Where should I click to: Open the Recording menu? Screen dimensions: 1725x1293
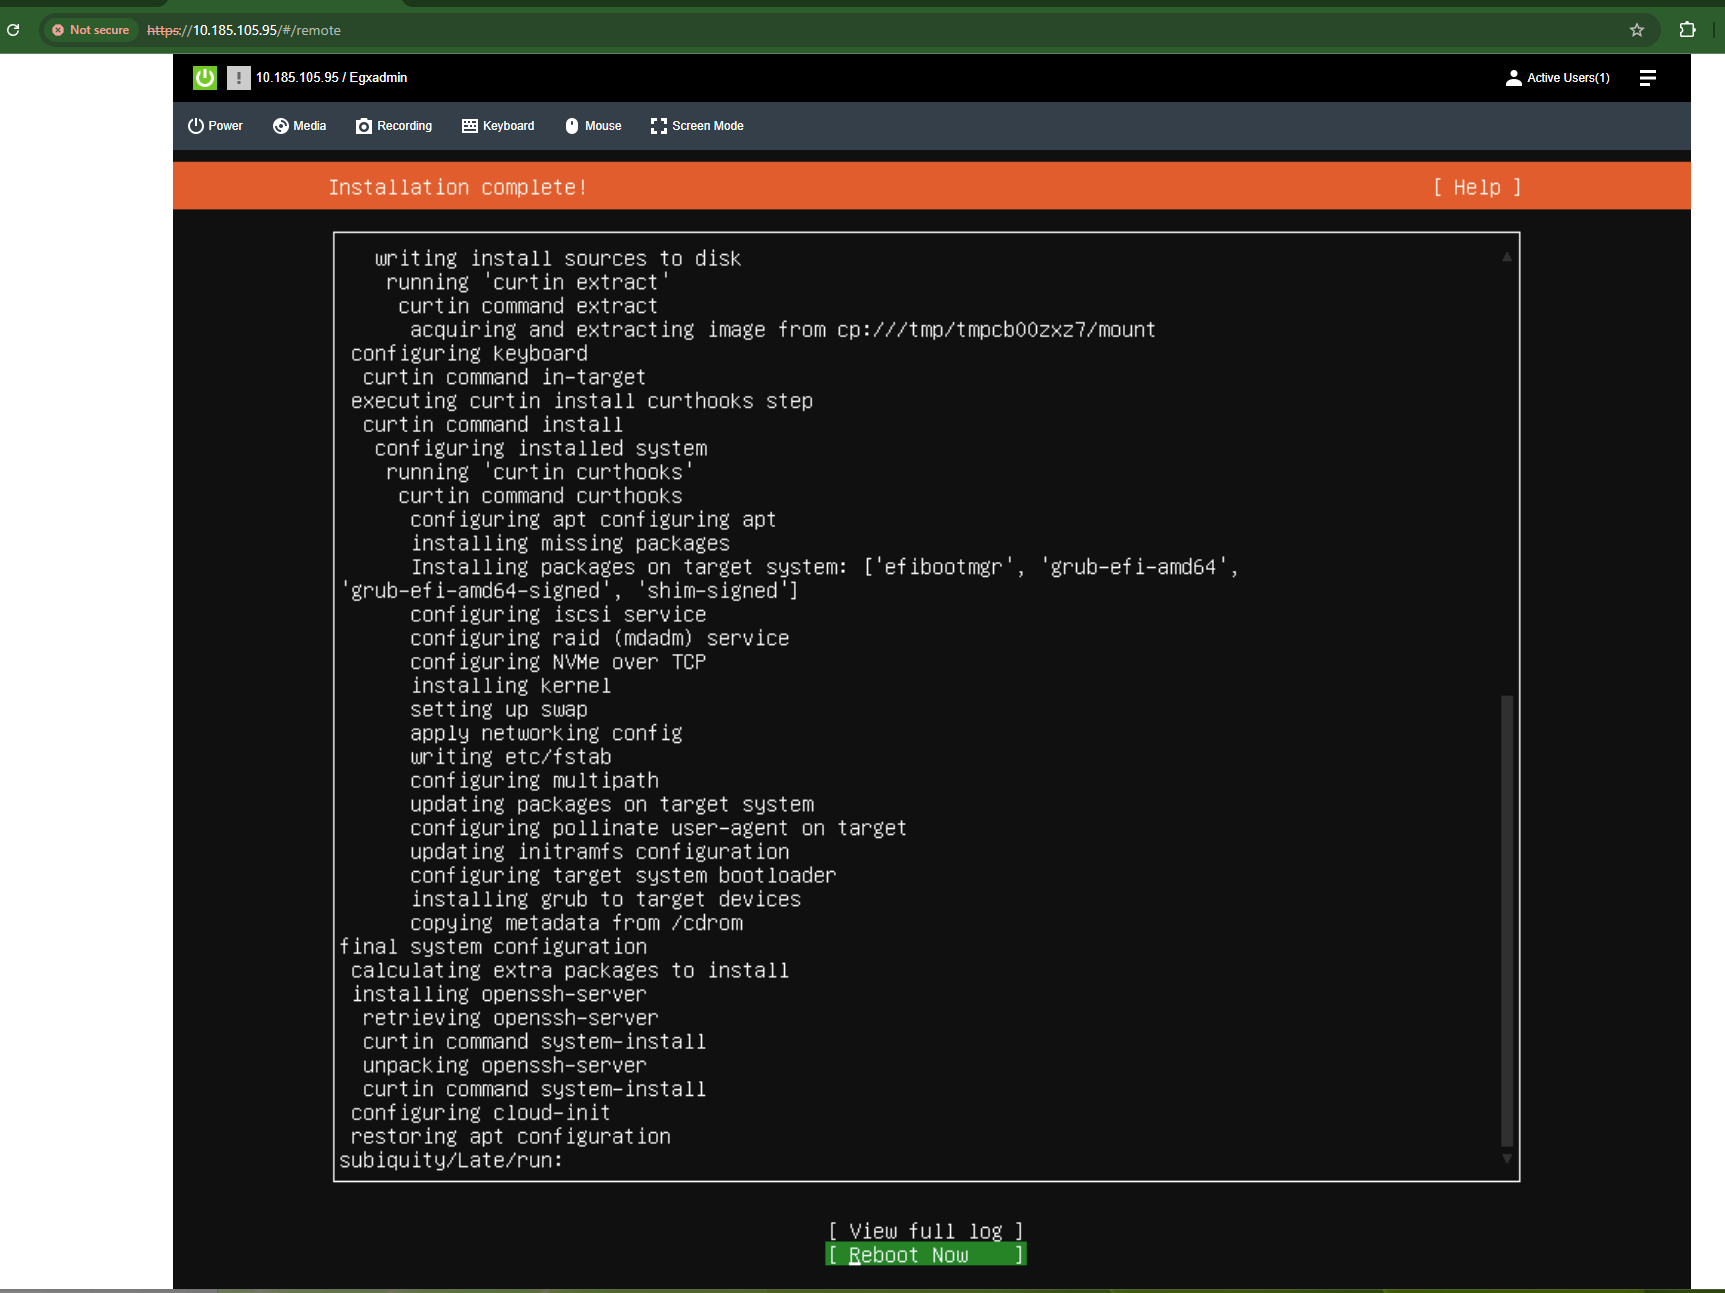(394, 126)
